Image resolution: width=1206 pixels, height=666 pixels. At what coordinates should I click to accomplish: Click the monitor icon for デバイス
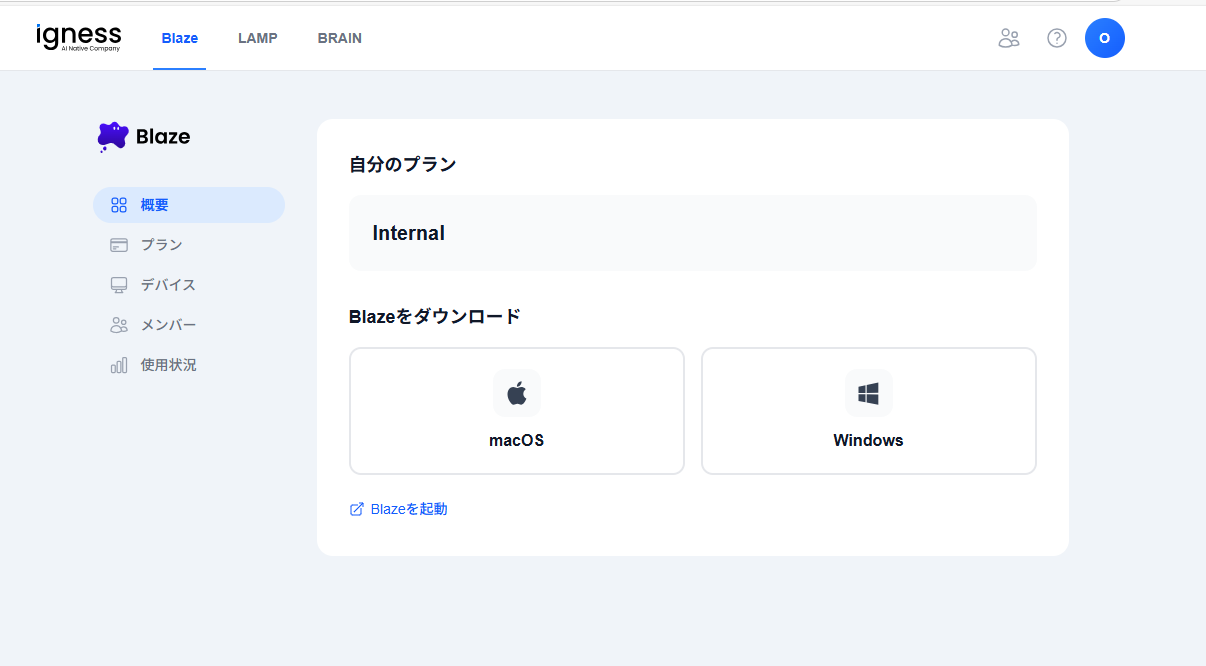pos(119,285)
